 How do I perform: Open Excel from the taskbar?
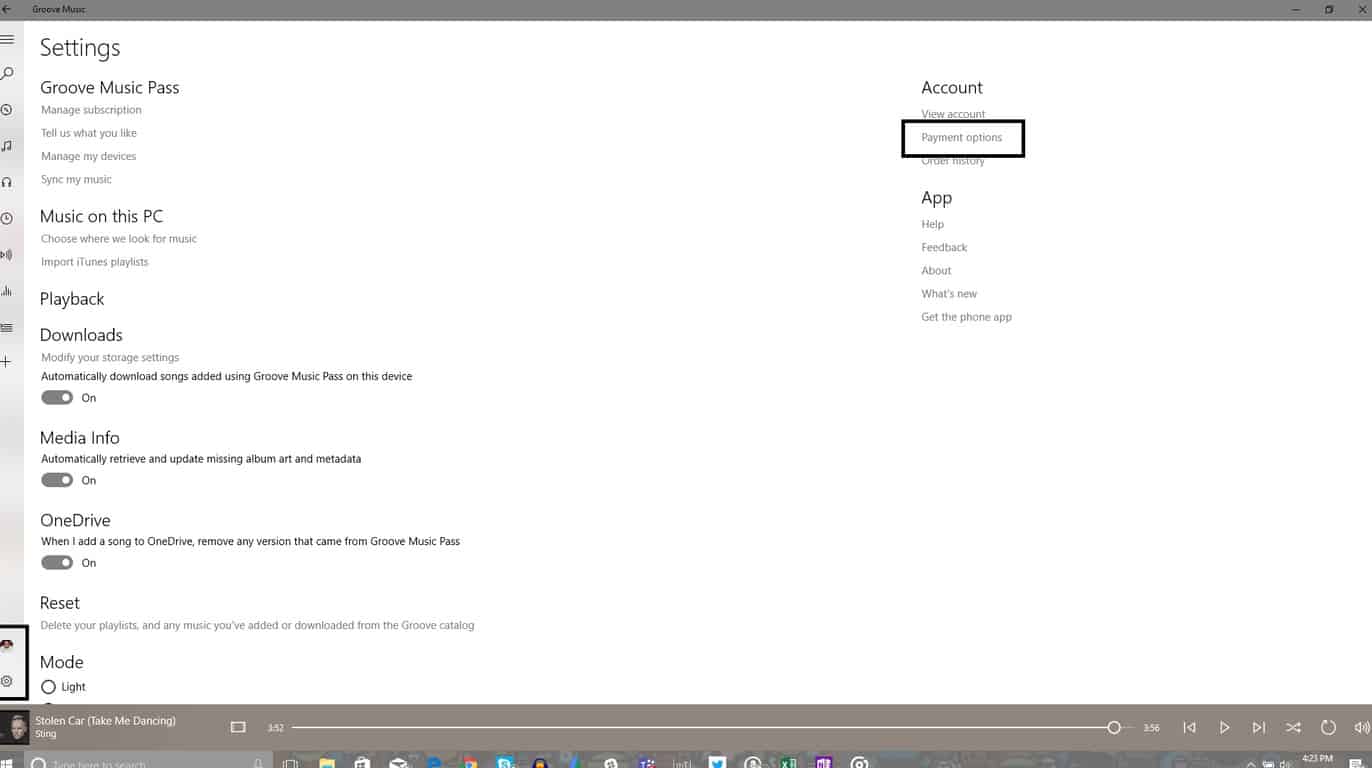tap(788, 762)
